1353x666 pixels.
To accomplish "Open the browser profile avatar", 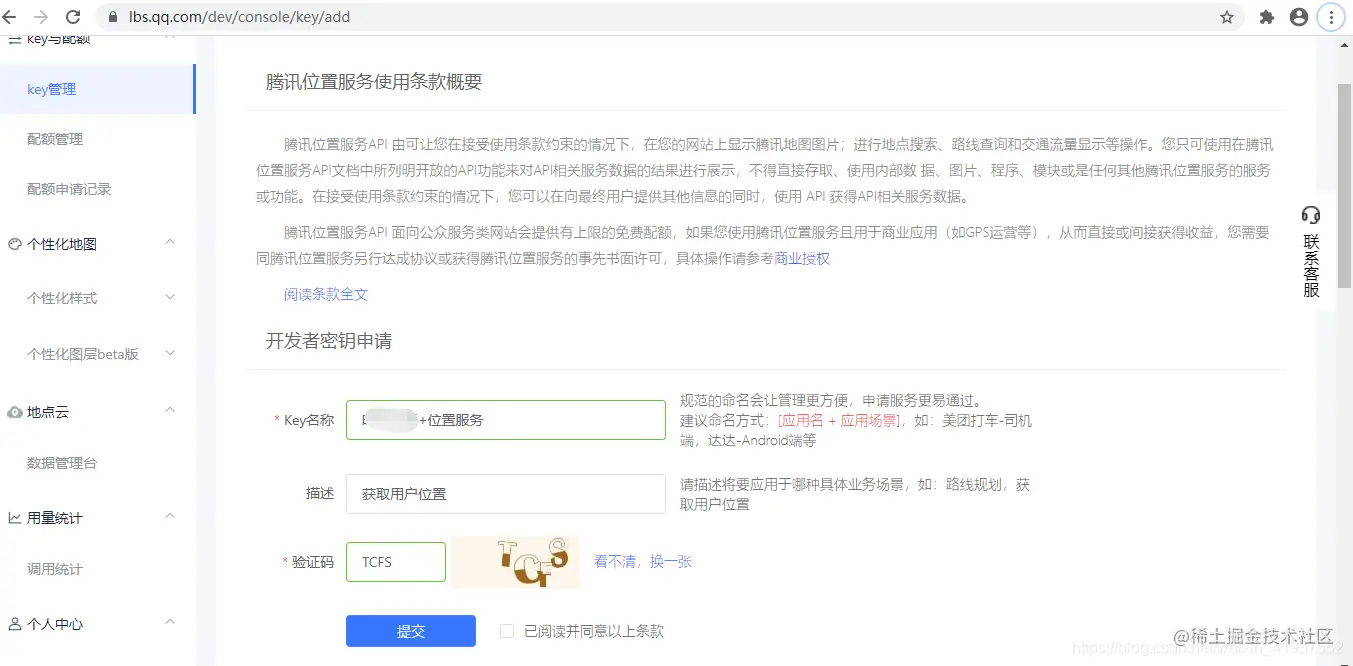I will pyautogui.click(x=1299, y=17).
